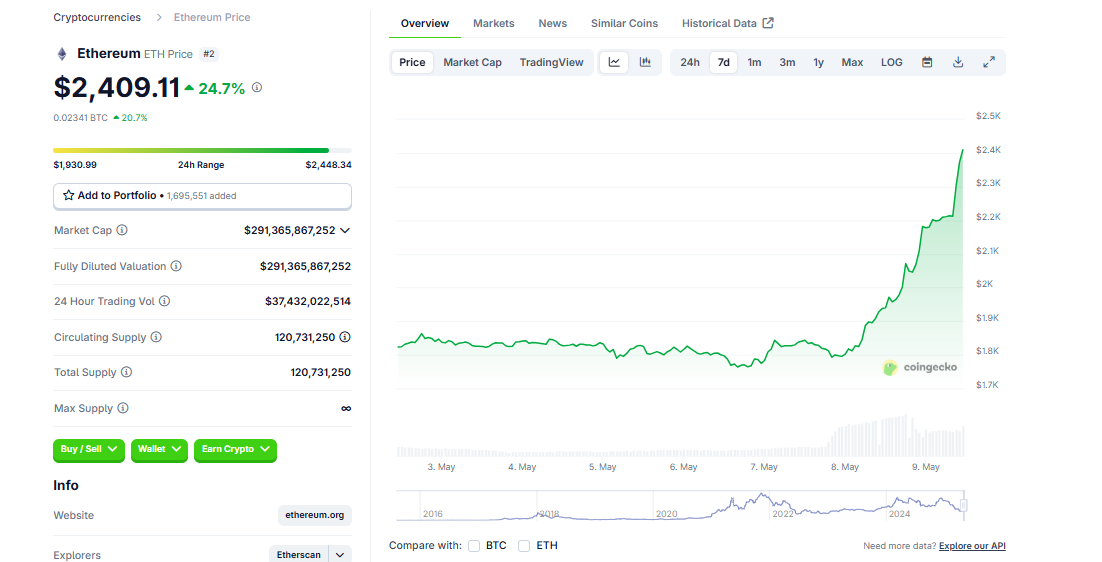
Task: Click the $37,432,022,514 trading volume value
Action: [308, 301]
